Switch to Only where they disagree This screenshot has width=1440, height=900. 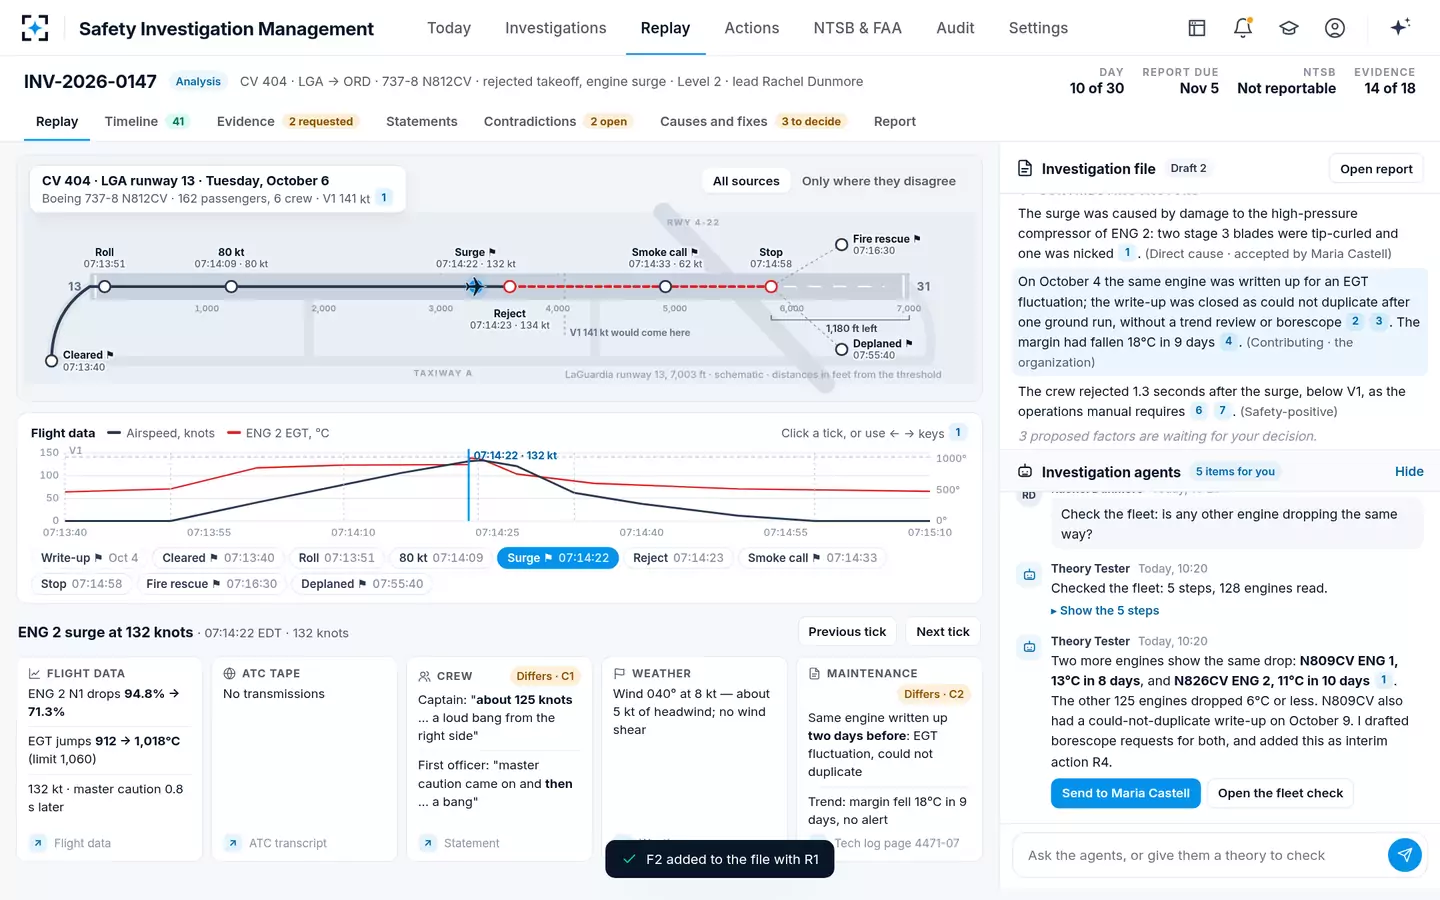[879, 181]
